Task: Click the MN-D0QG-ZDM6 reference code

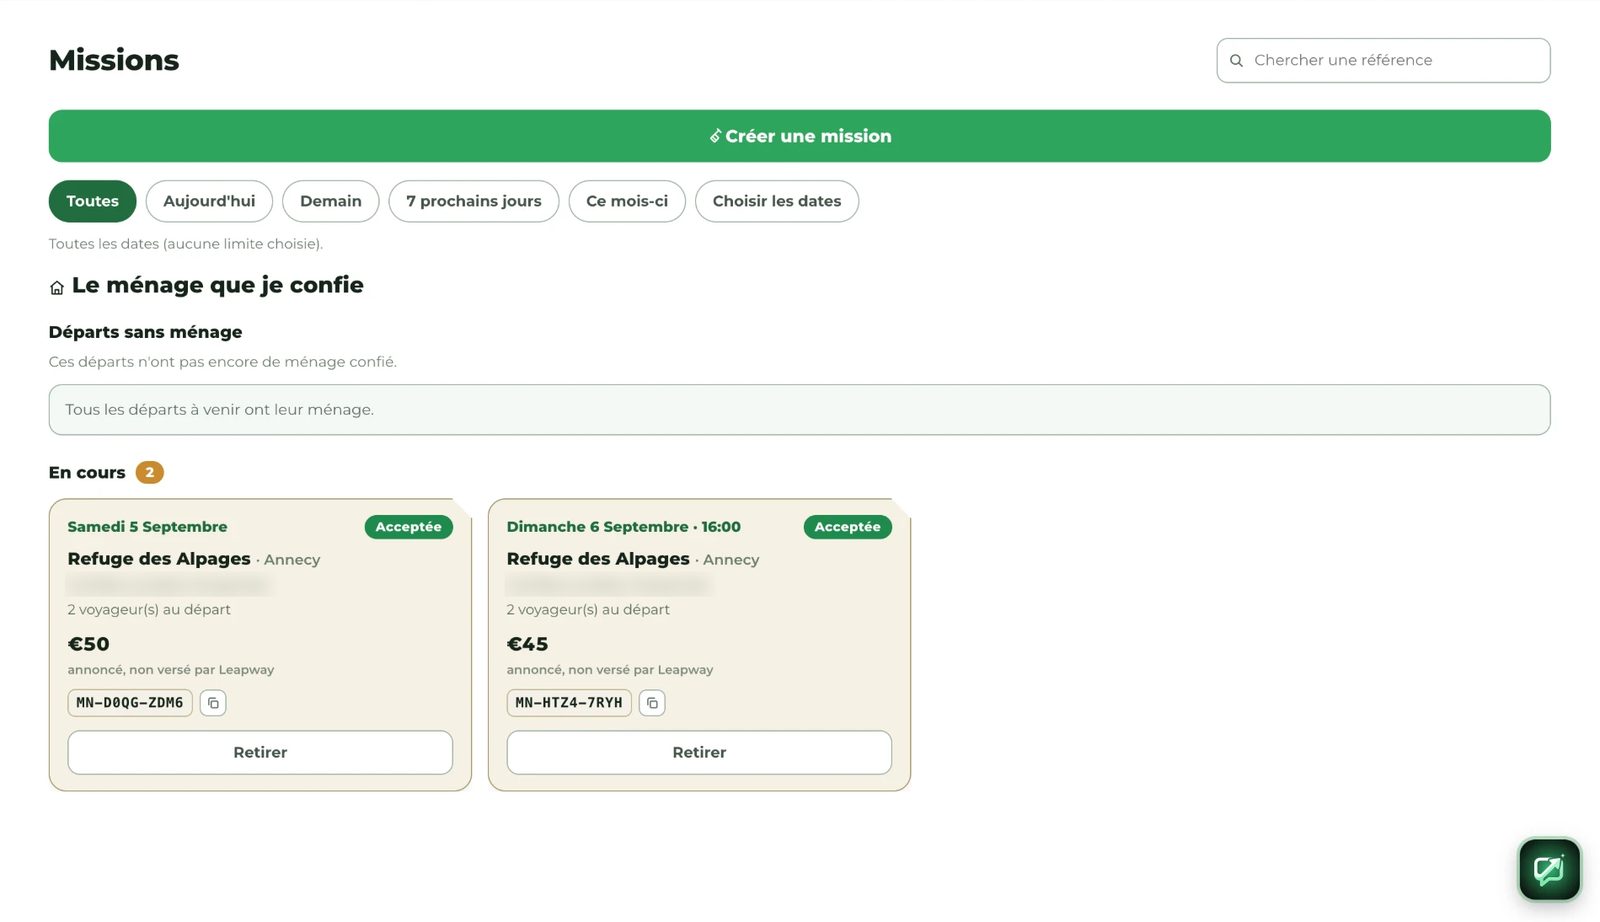Action: 130,703
